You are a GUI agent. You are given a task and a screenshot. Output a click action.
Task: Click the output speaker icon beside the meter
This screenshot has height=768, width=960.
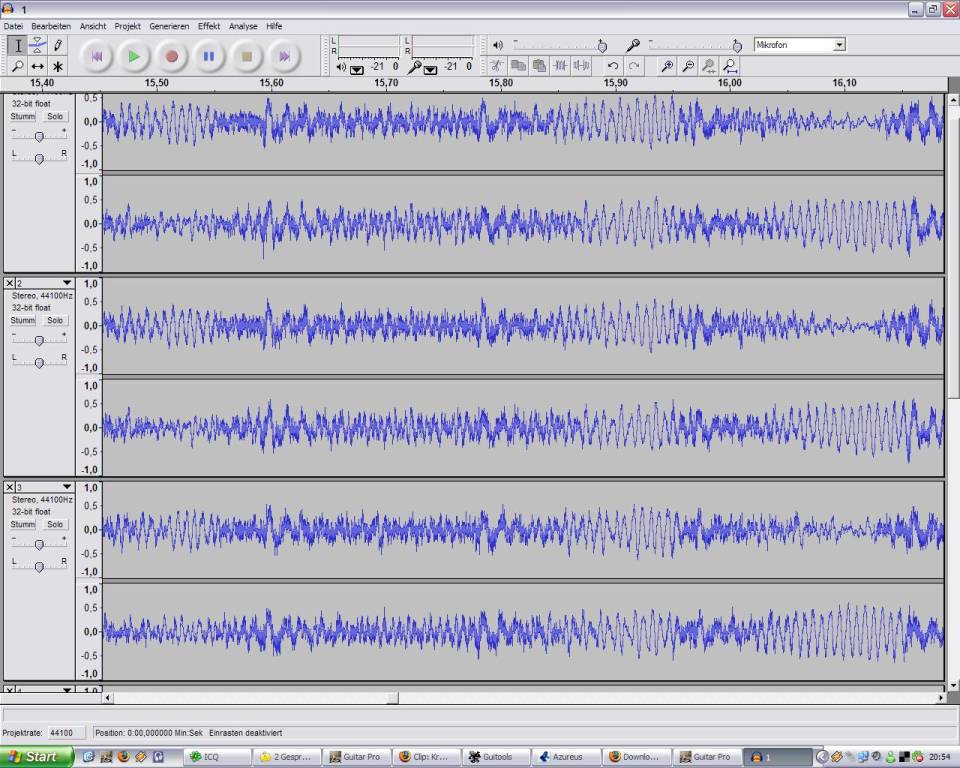341,67
